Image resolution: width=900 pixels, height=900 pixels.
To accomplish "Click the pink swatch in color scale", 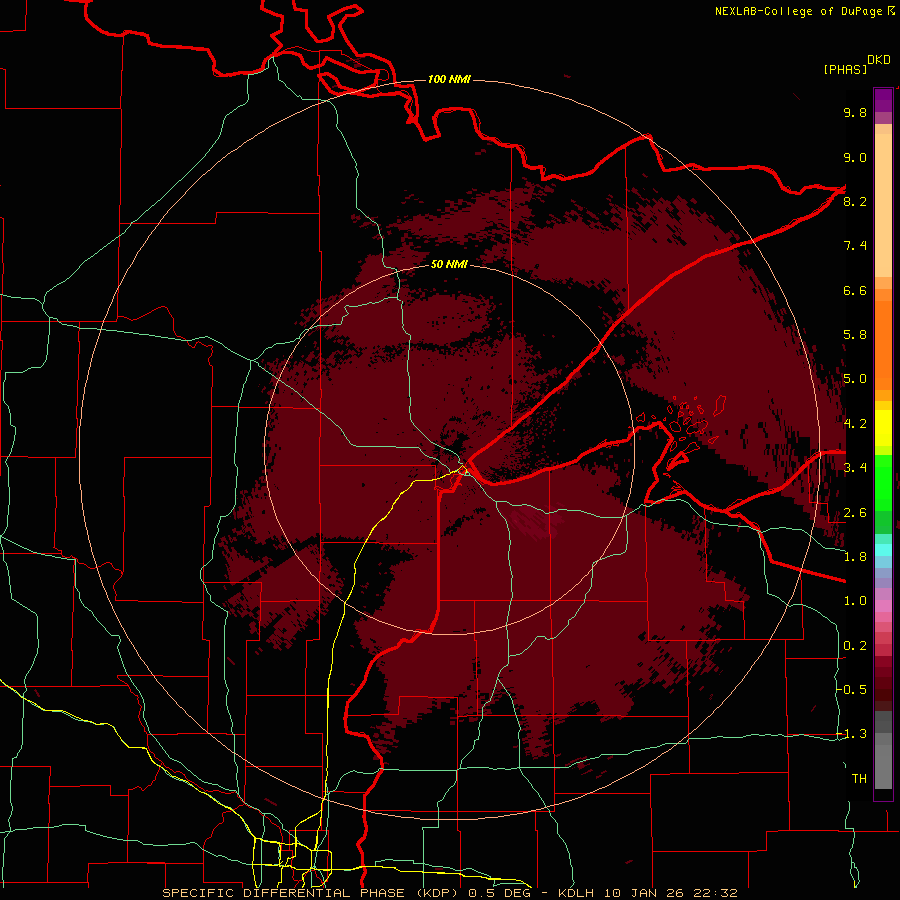I will pos(883,606).
